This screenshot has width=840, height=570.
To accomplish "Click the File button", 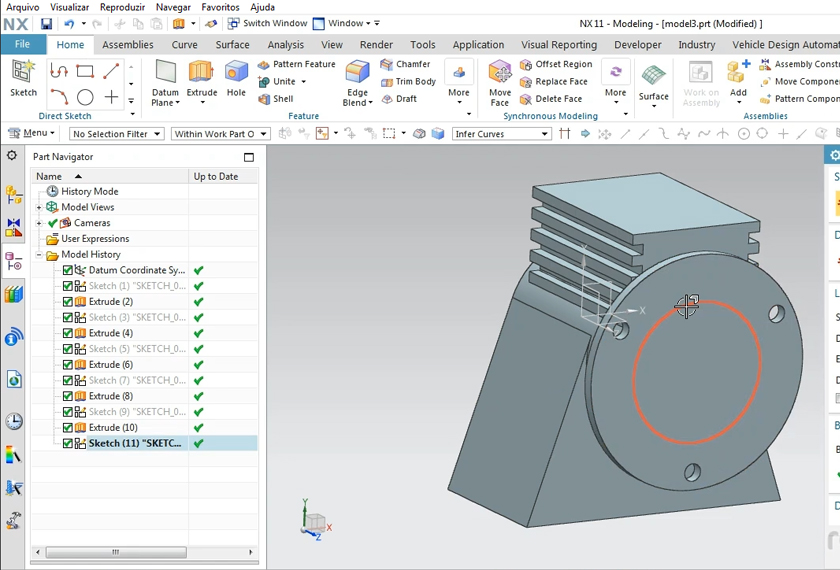I will (x=22, y=45).
